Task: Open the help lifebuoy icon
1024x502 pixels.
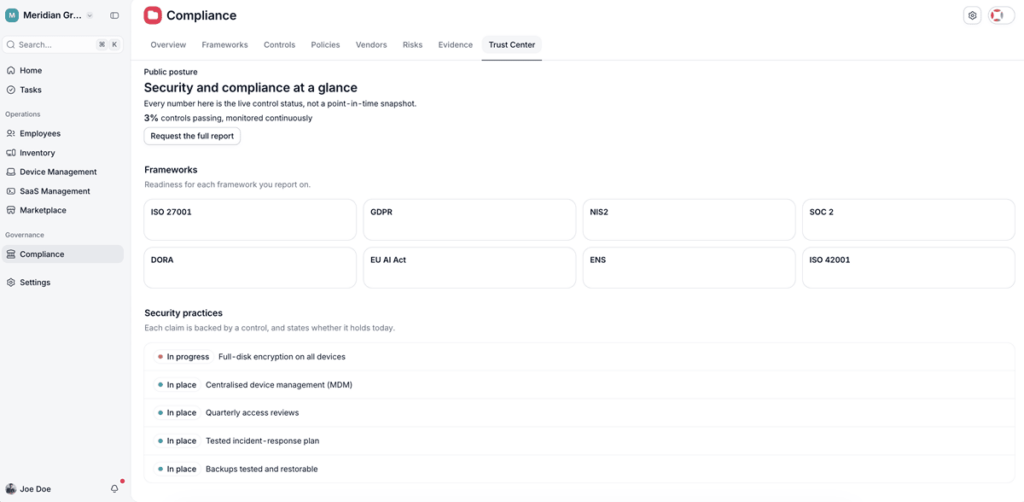Action: 997,16
